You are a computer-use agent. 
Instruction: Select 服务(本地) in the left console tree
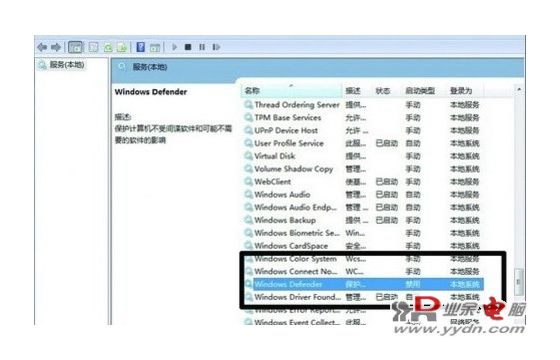(x=67, y=65)
